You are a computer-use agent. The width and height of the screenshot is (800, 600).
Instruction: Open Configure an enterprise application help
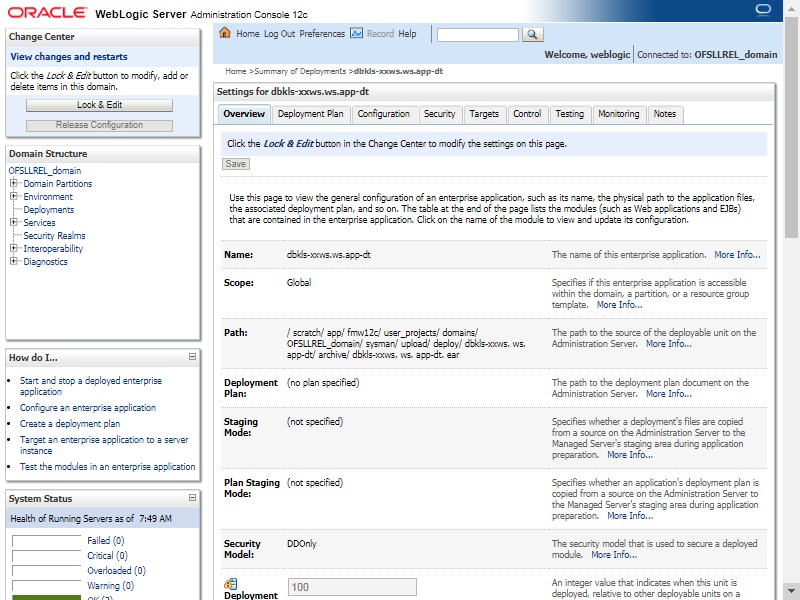[x=88, y=408]
